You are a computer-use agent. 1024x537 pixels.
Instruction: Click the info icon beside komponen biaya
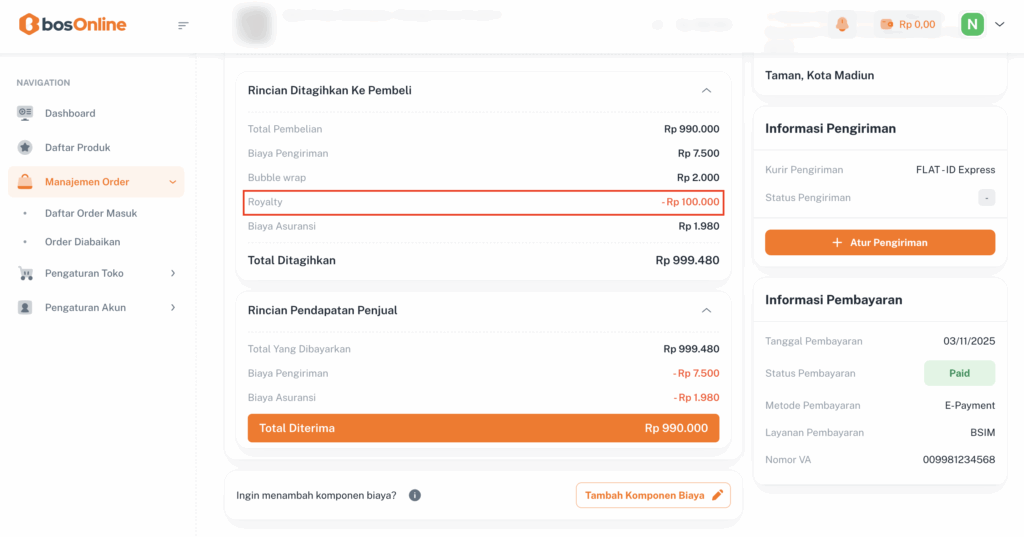click(415, 495)
